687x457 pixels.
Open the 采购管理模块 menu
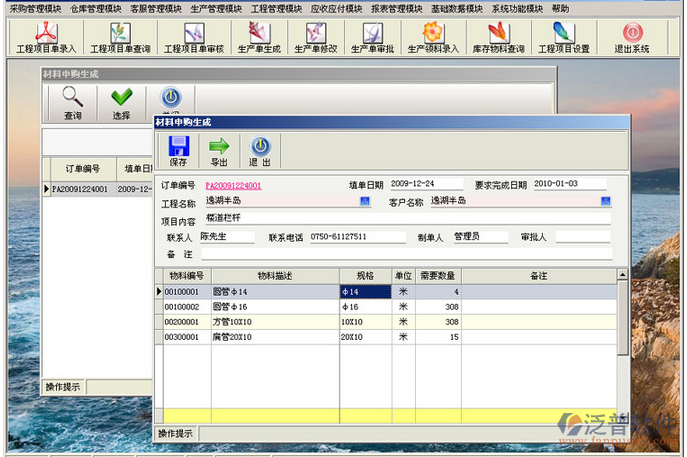pyautogui.click(x=35, y=8)
